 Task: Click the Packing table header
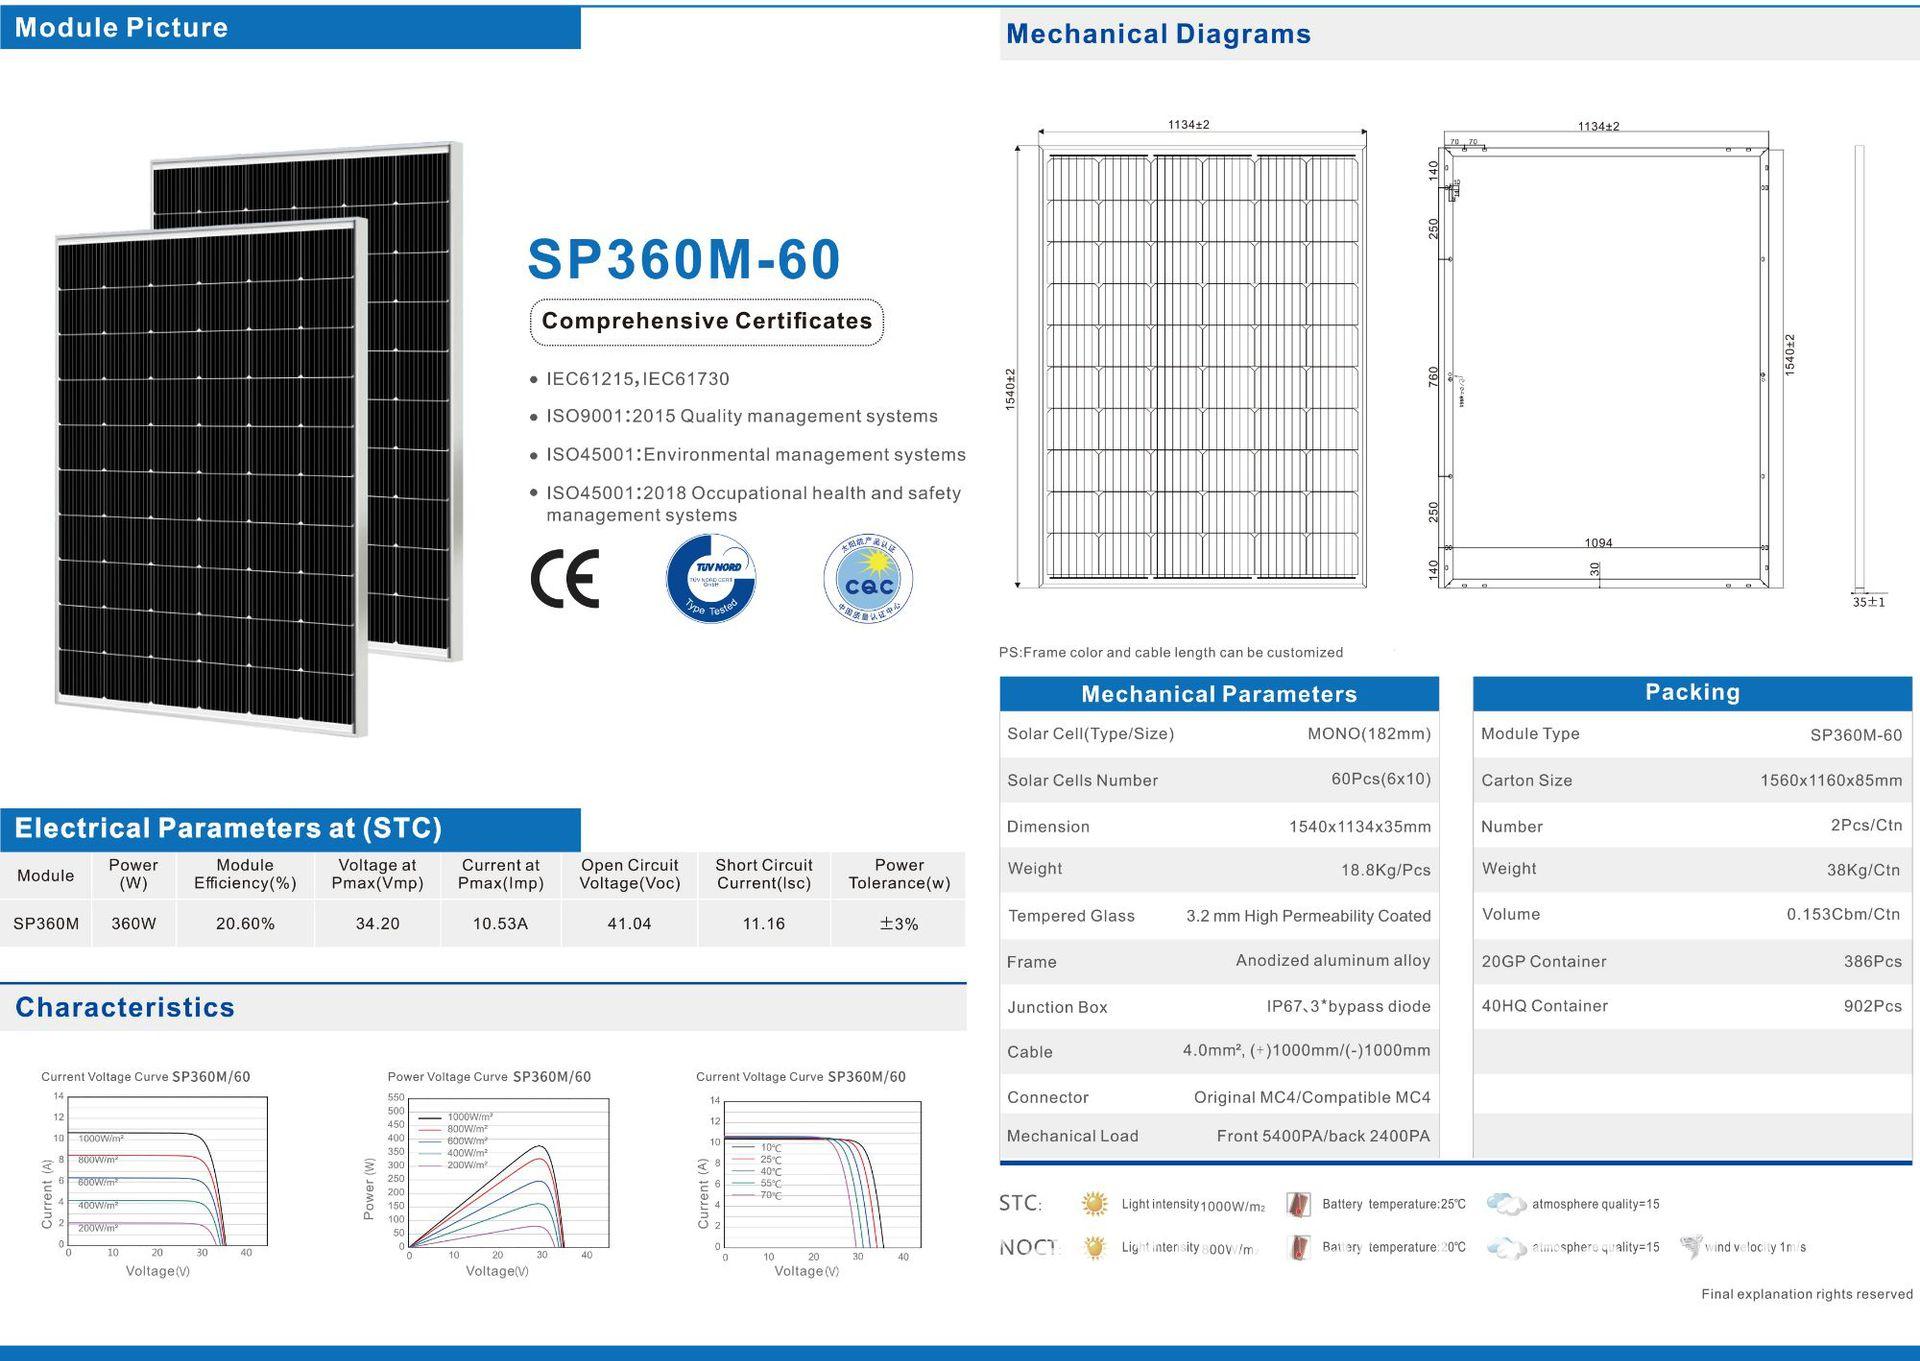[1692, 692]
